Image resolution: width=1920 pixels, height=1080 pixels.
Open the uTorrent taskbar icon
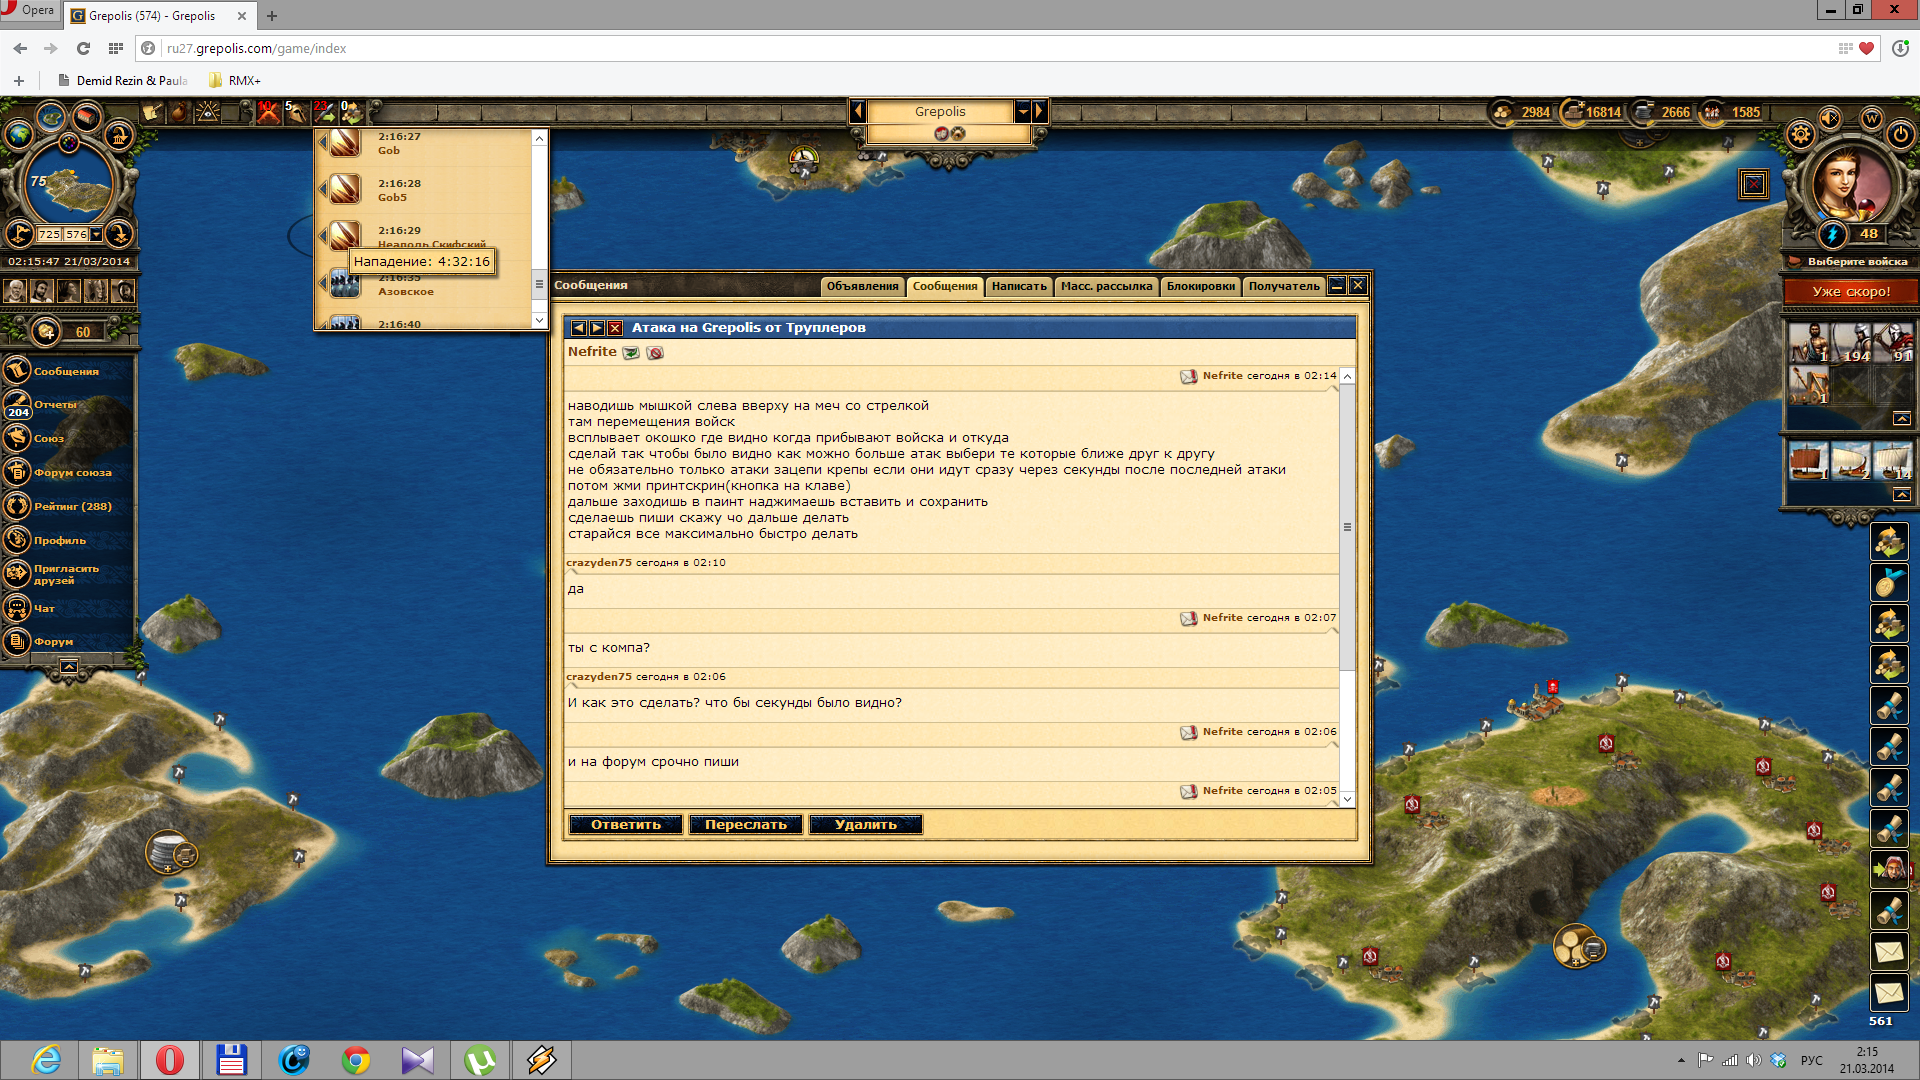coord(480,1060)
